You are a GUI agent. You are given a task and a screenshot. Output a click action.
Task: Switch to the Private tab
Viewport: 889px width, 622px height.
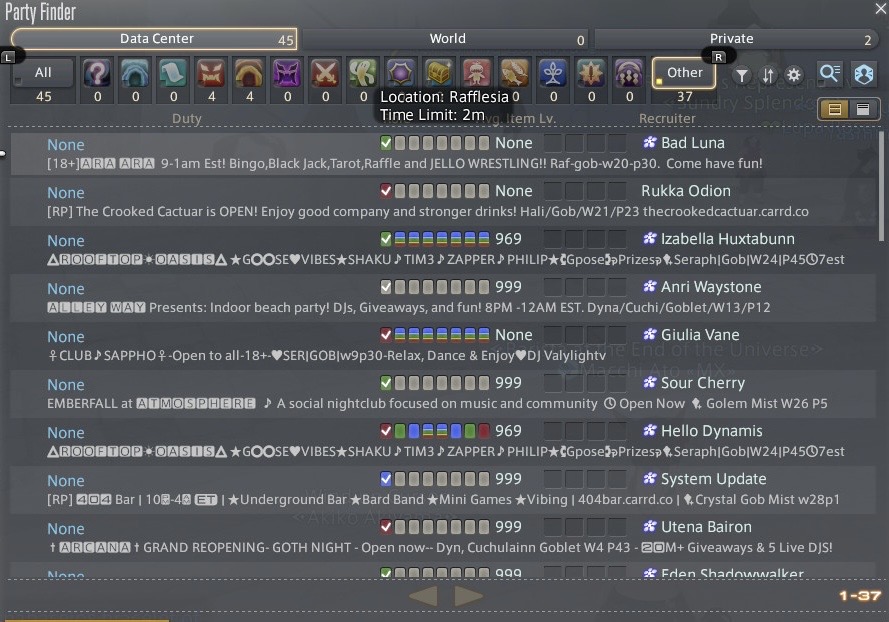point(735,39)
